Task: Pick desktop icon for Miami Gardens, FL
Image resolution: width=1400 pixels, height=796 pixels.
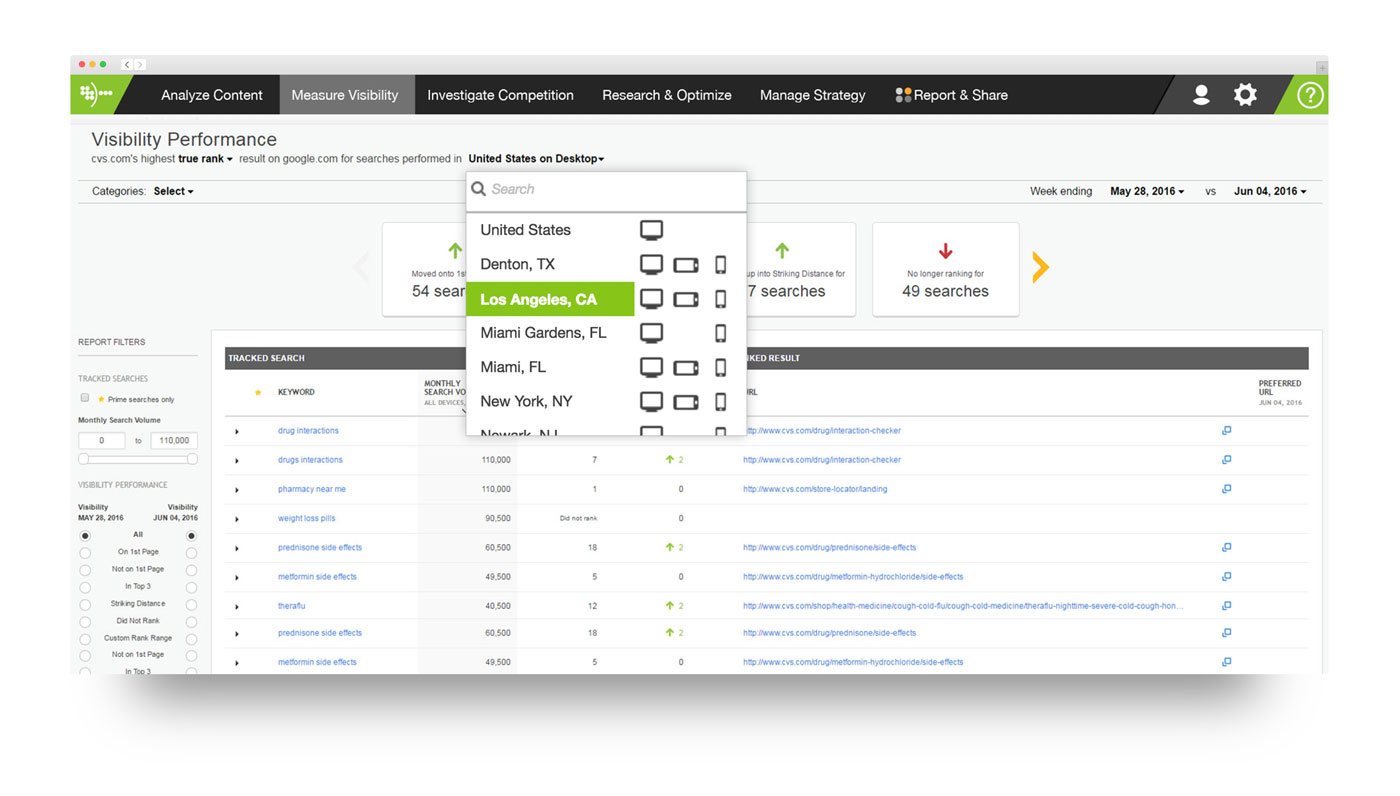Action: coord(651,333)
